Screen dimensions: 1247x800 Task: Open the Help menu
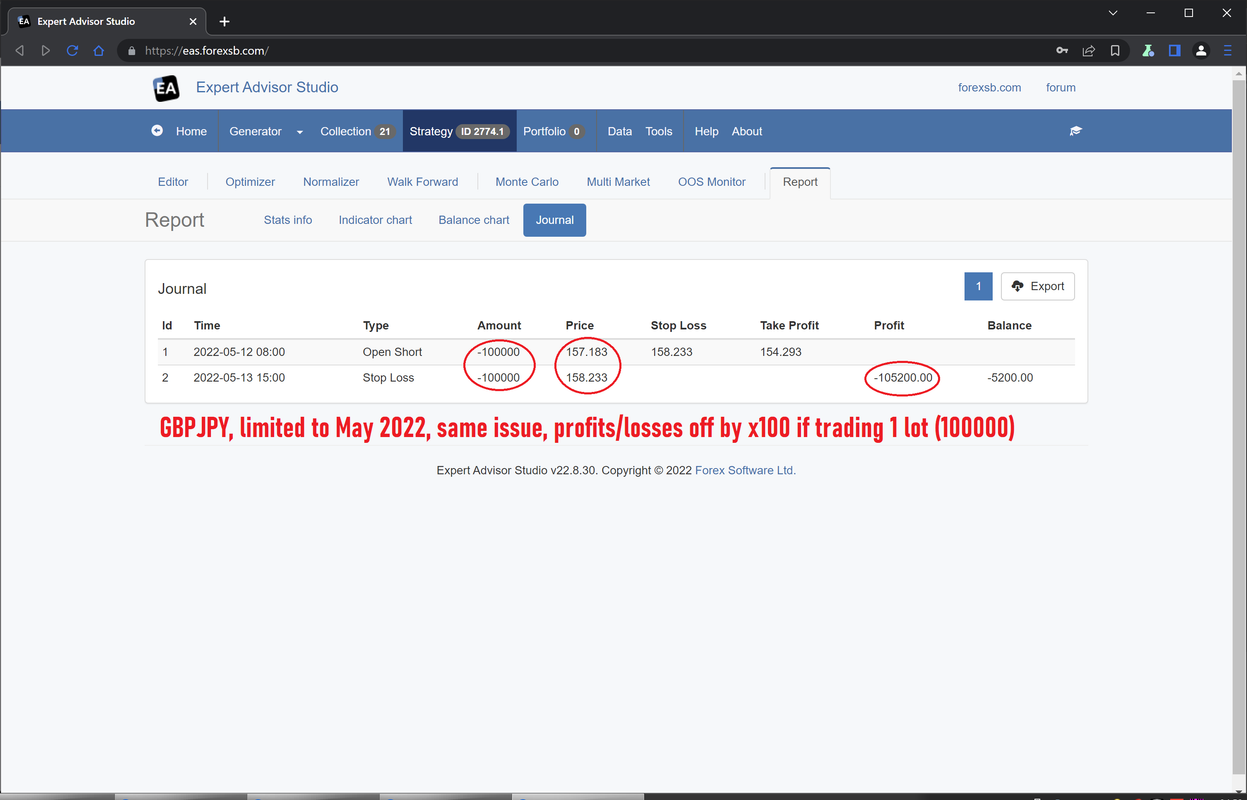pyautogui.click(x=706, y=131)
